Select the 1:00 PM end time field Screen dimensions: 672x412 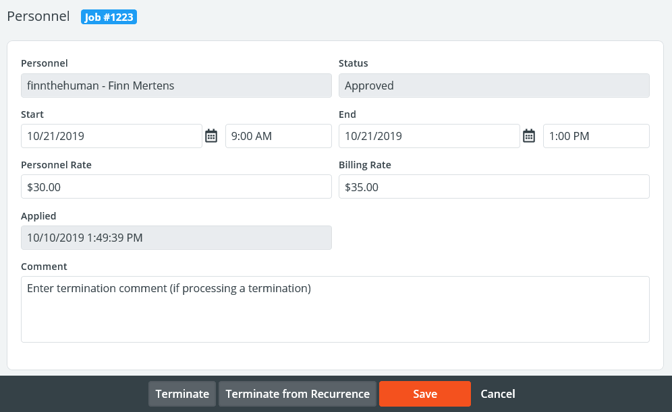(596, 136)
